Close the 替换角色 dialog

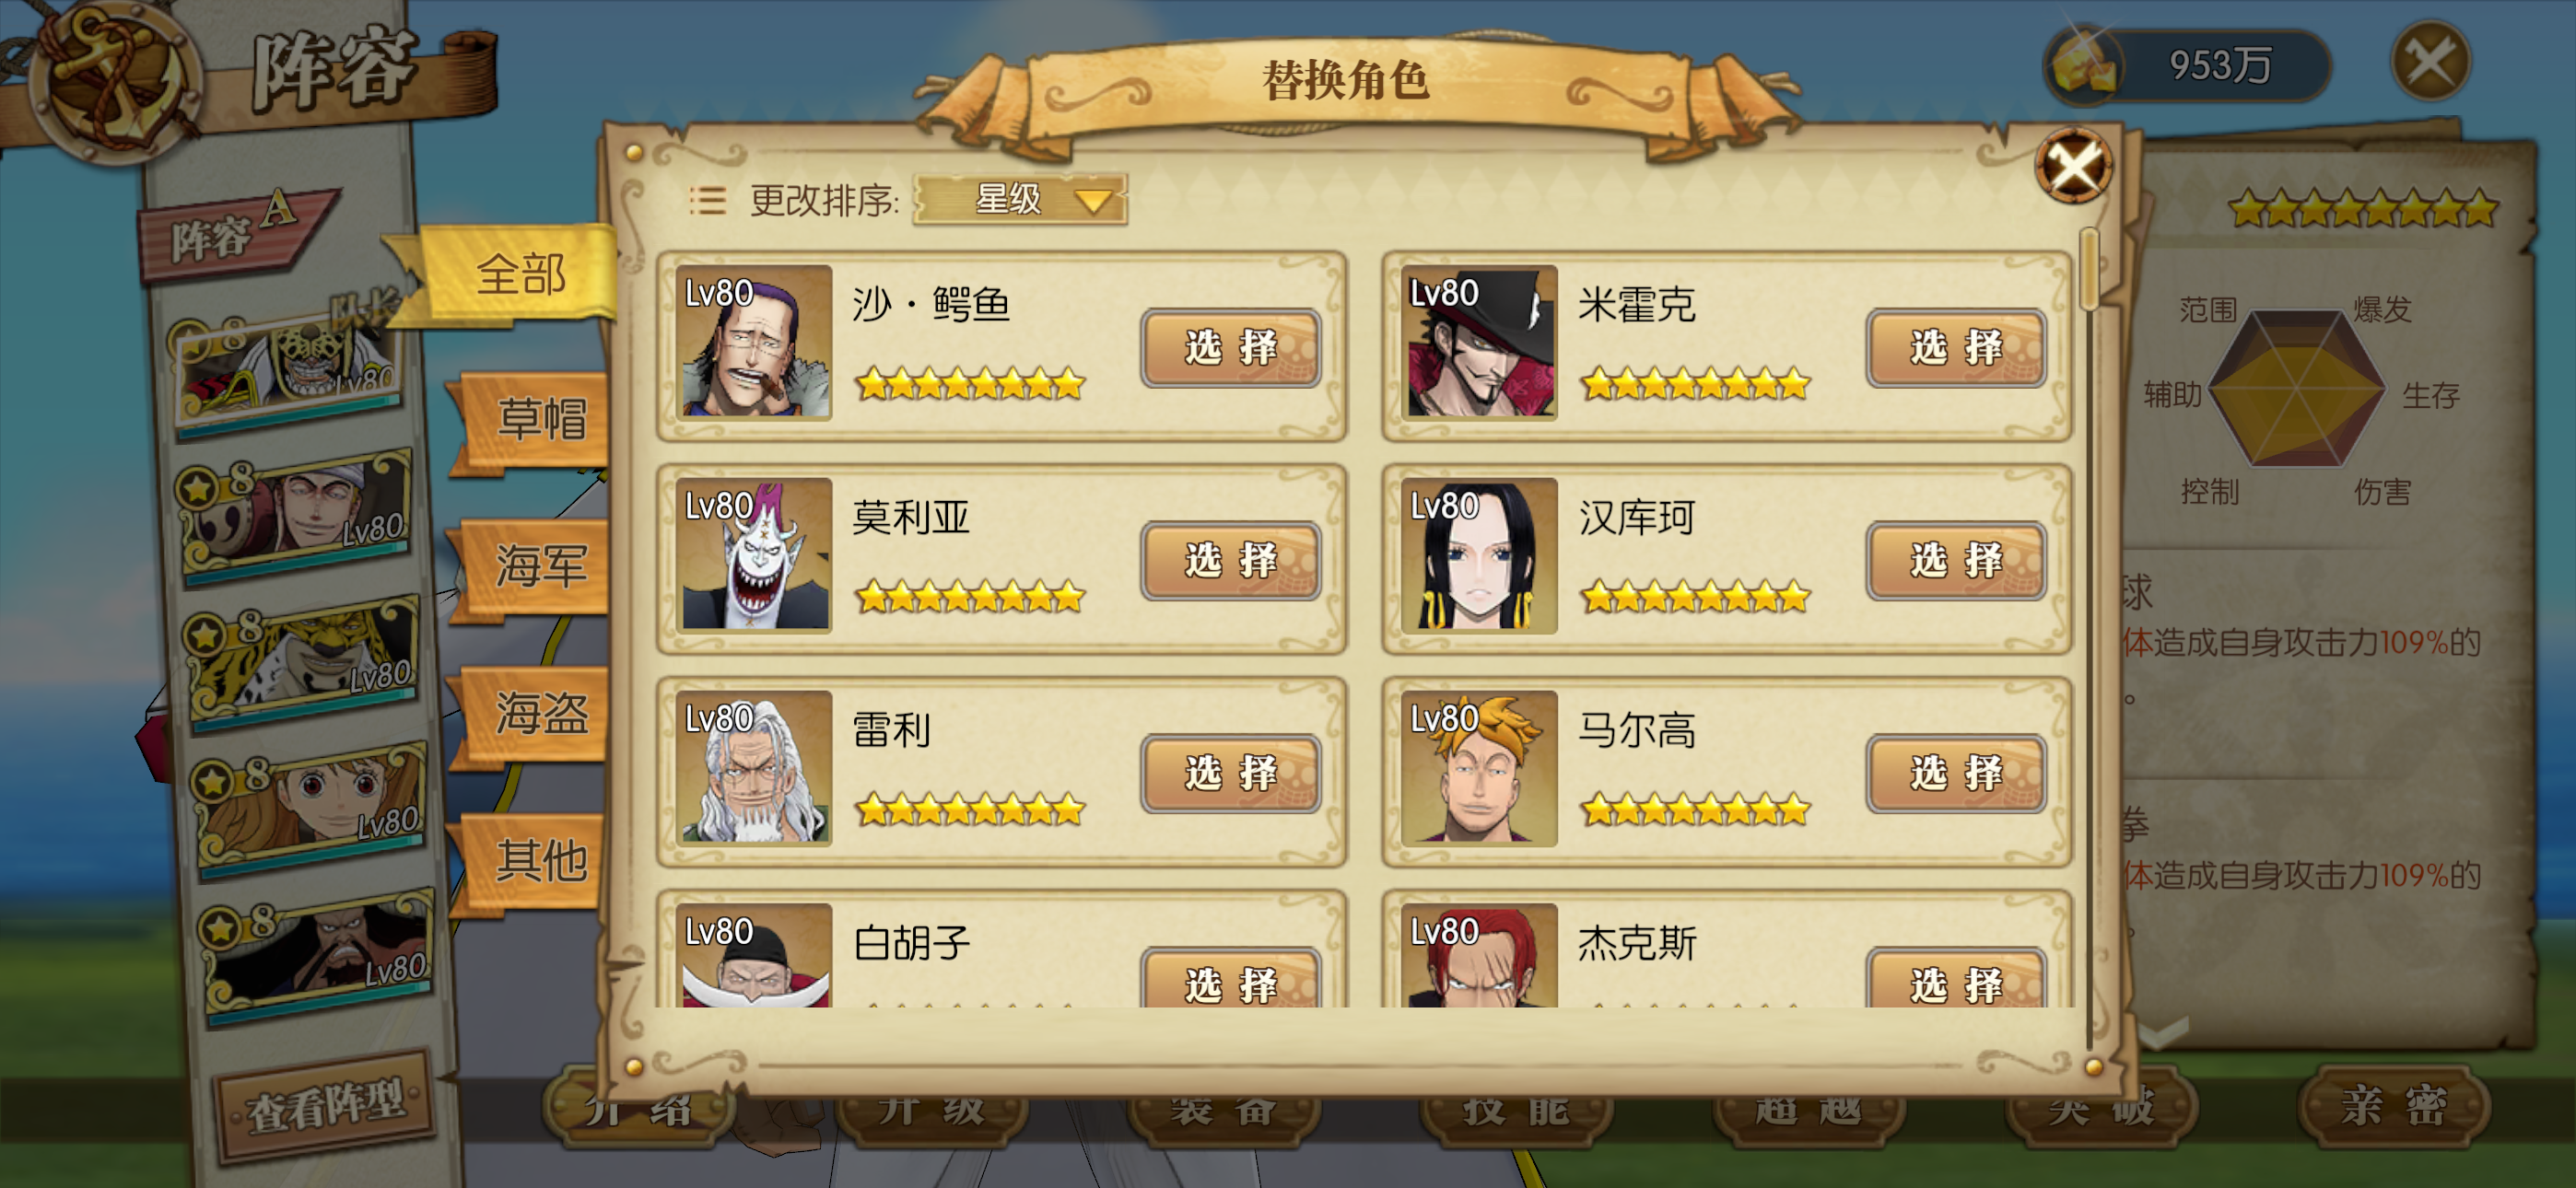[x=2074, y=166]
